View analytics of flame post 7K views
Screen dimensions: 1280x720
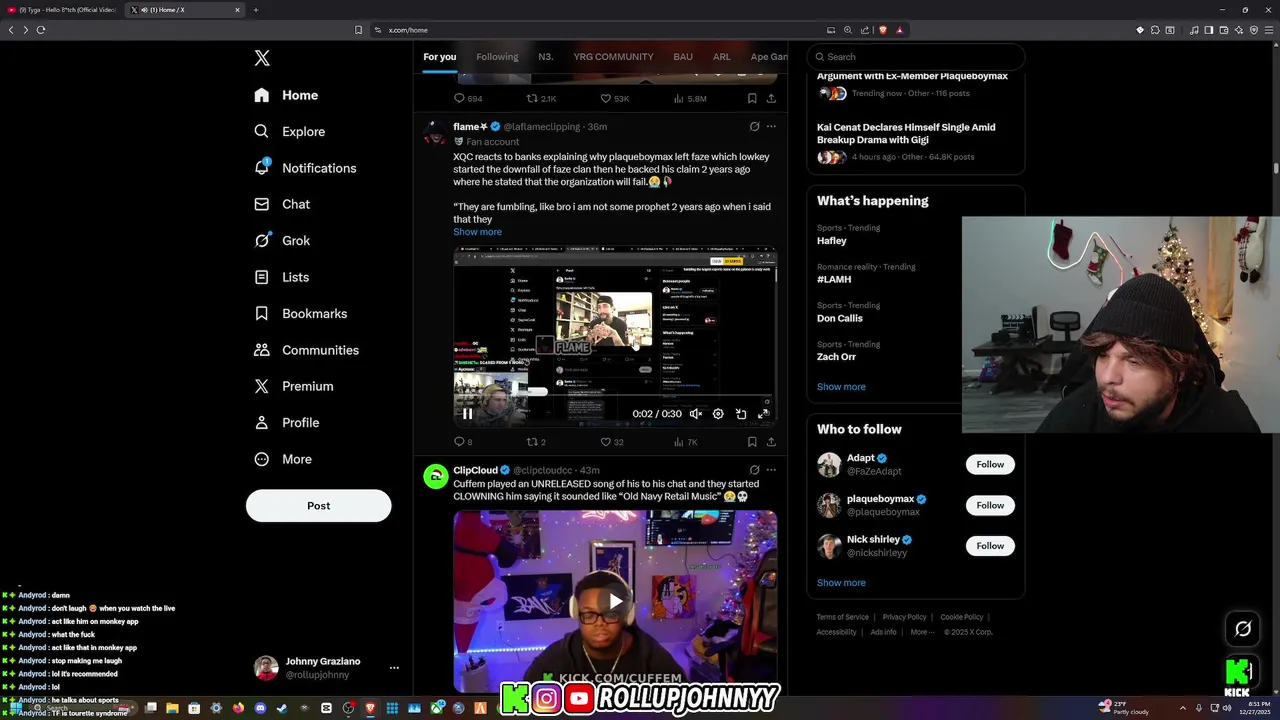tap(685, 442)
